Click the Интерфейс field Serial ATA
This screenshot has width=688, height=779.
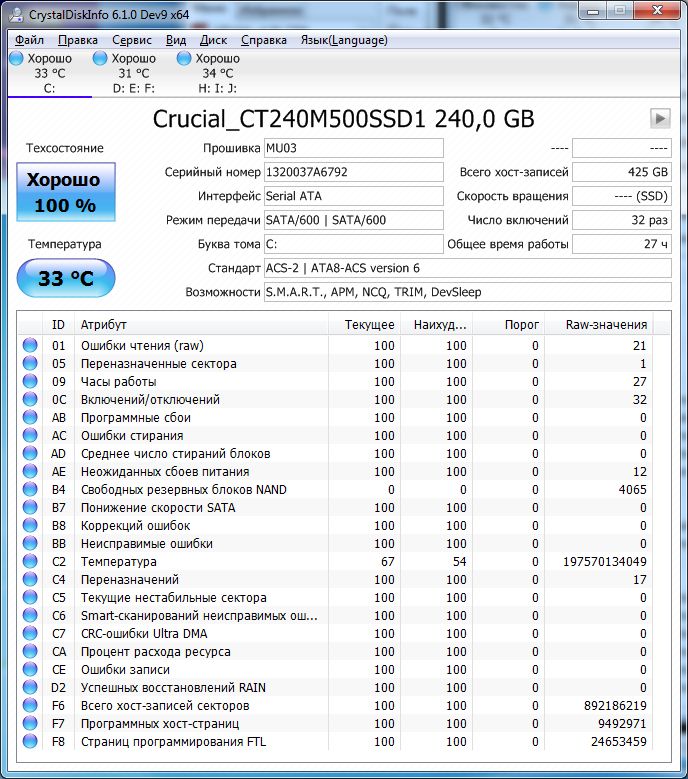(x=353, y=196)
